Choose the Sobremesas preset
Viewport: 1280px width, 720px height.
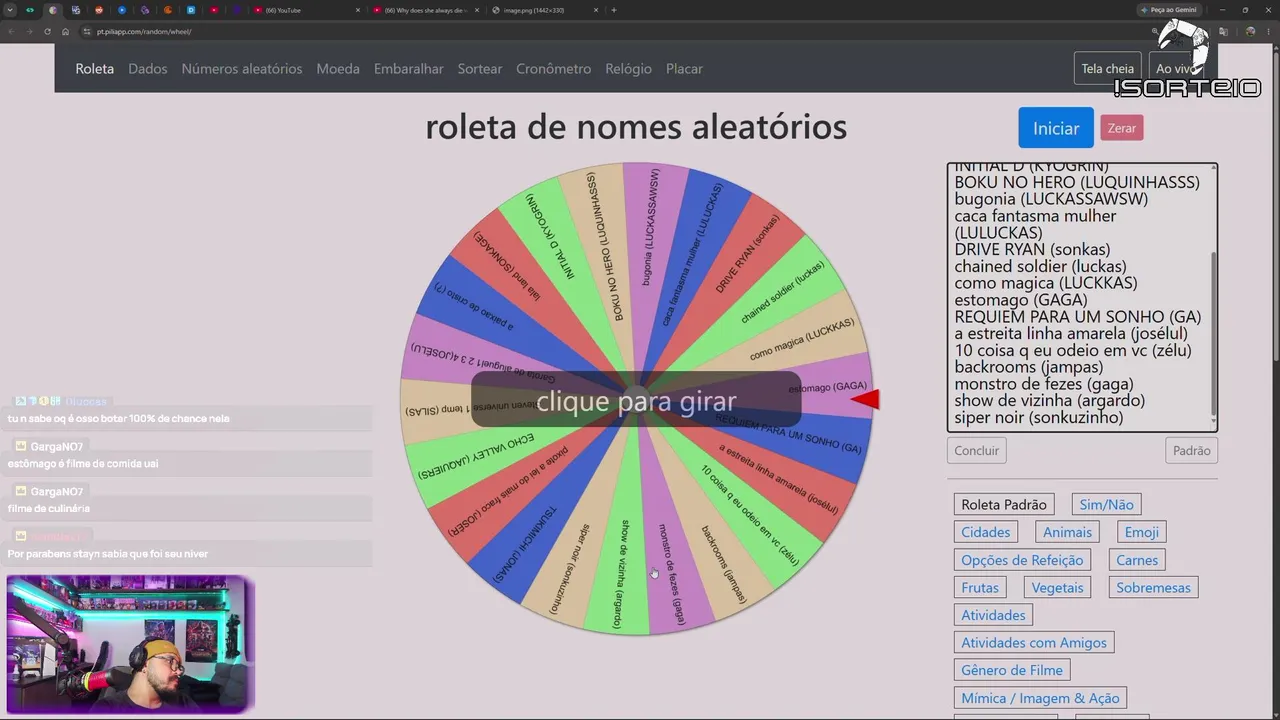[1153, 587]
